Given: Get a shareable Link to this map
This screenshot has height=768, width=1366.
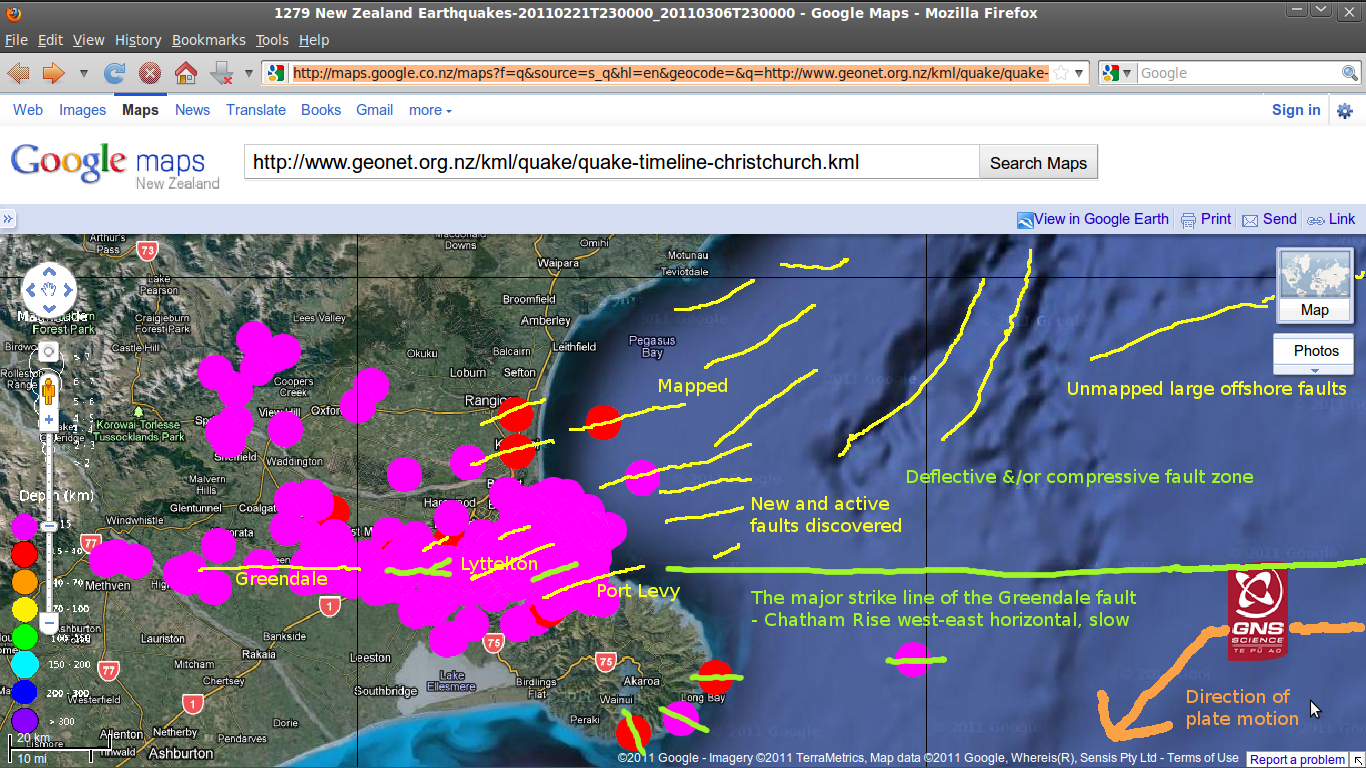Looking at the screenshot, I should pyautogui.click(x=1331, y=219).
